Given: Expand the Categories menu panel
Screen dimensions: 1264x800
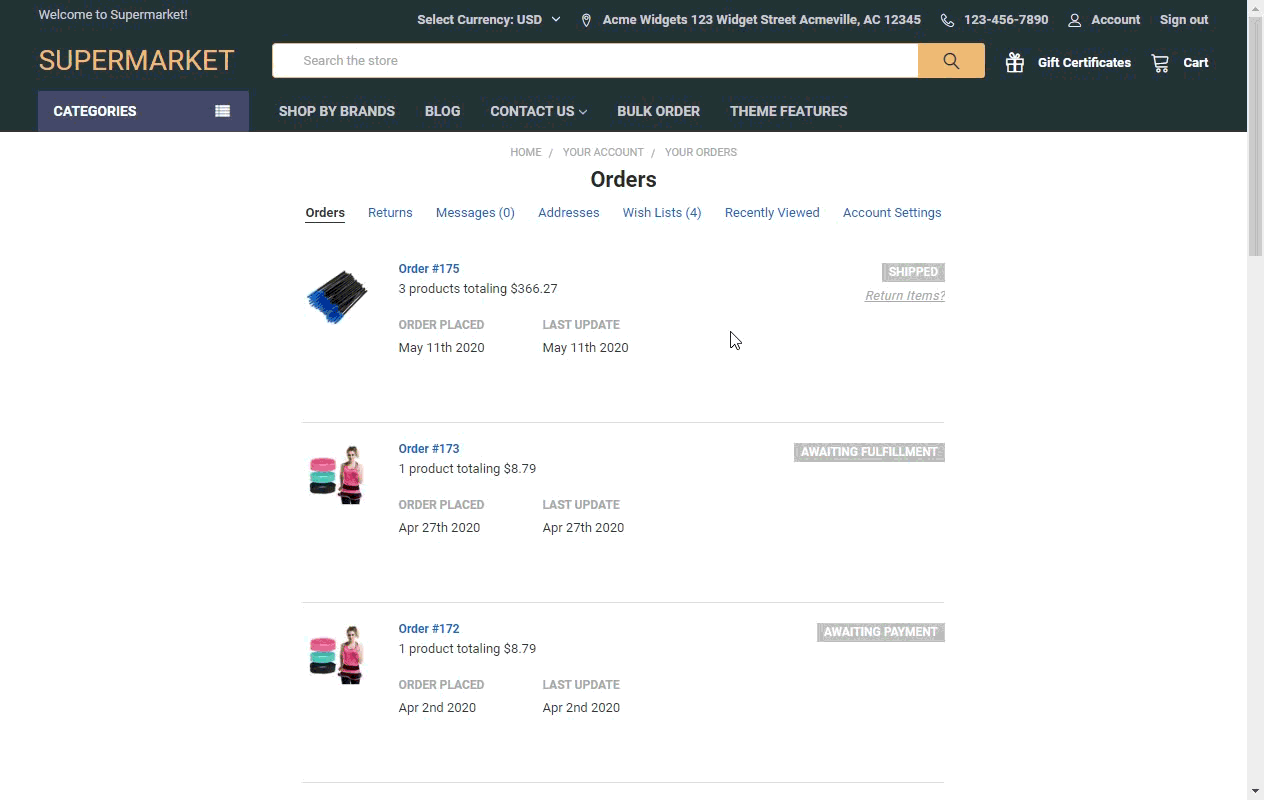Looking at the screenshot, I should (95, 111).
